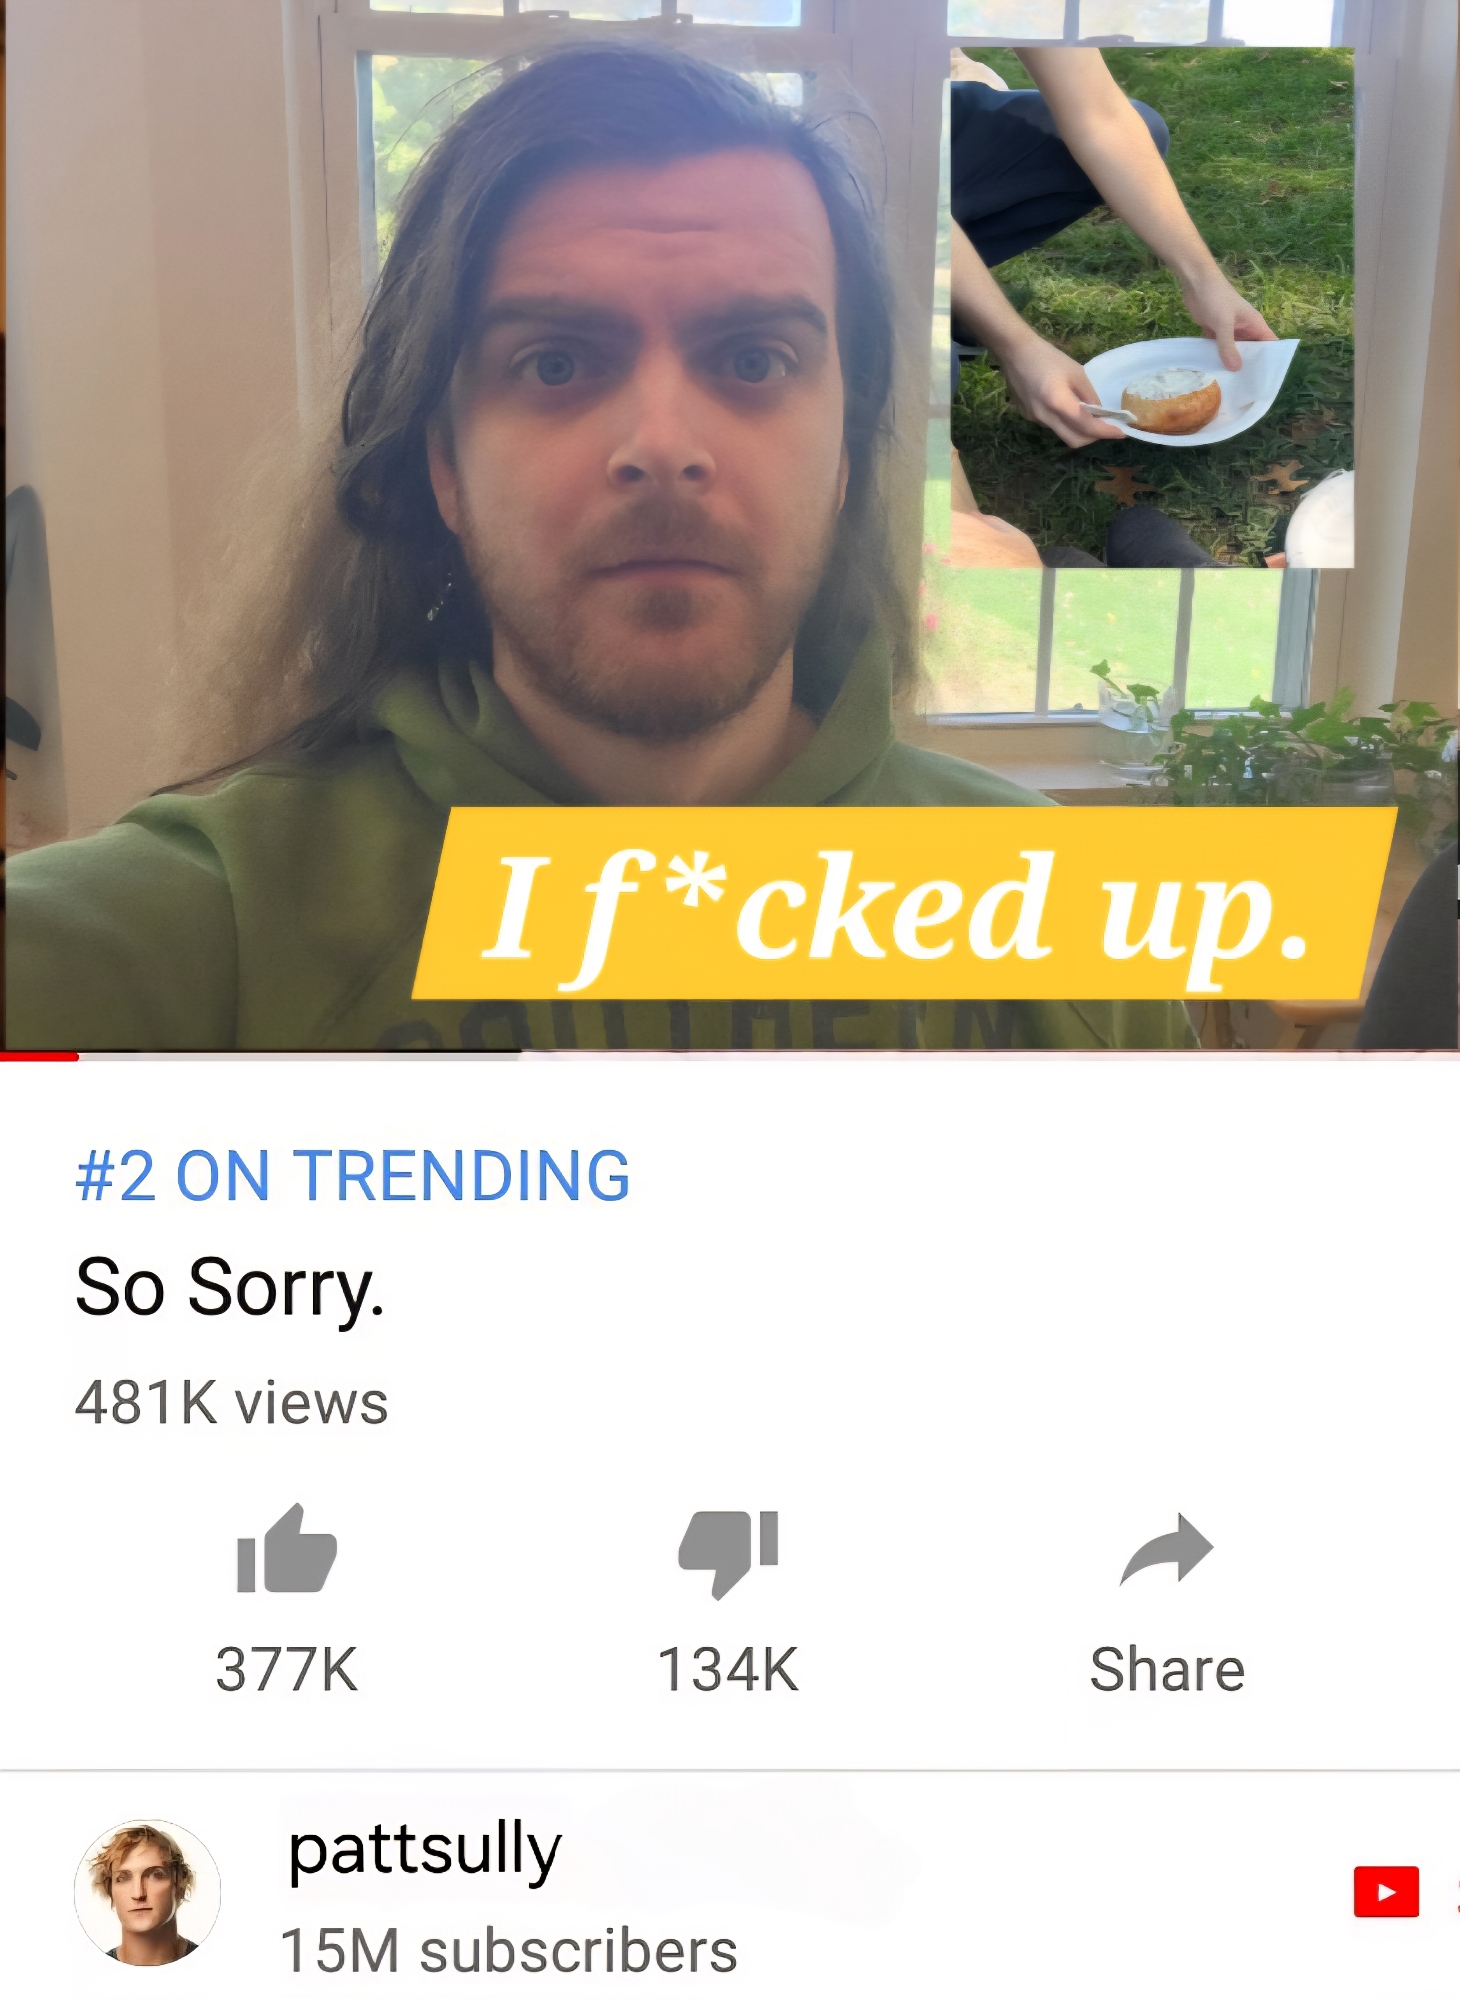The height and width of the screenshot is (2000, 1460).
Task: Tap the video player showing man's face
Action: [x=730, y=525]
